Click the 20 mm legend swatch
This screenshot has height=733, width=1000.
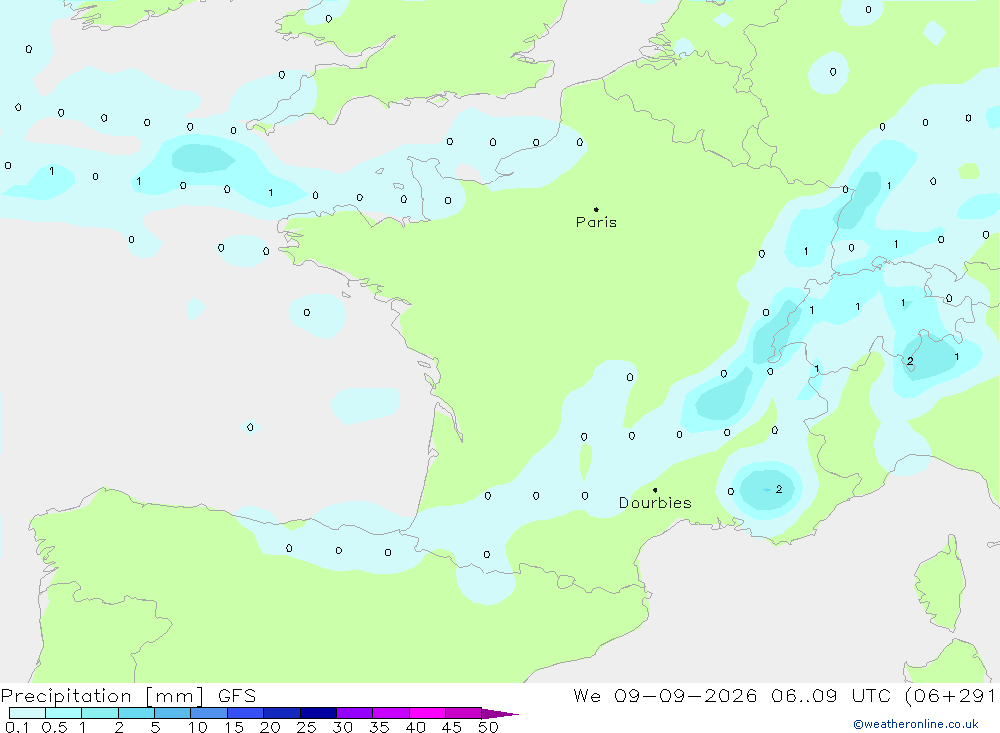[x=281, y=713]
